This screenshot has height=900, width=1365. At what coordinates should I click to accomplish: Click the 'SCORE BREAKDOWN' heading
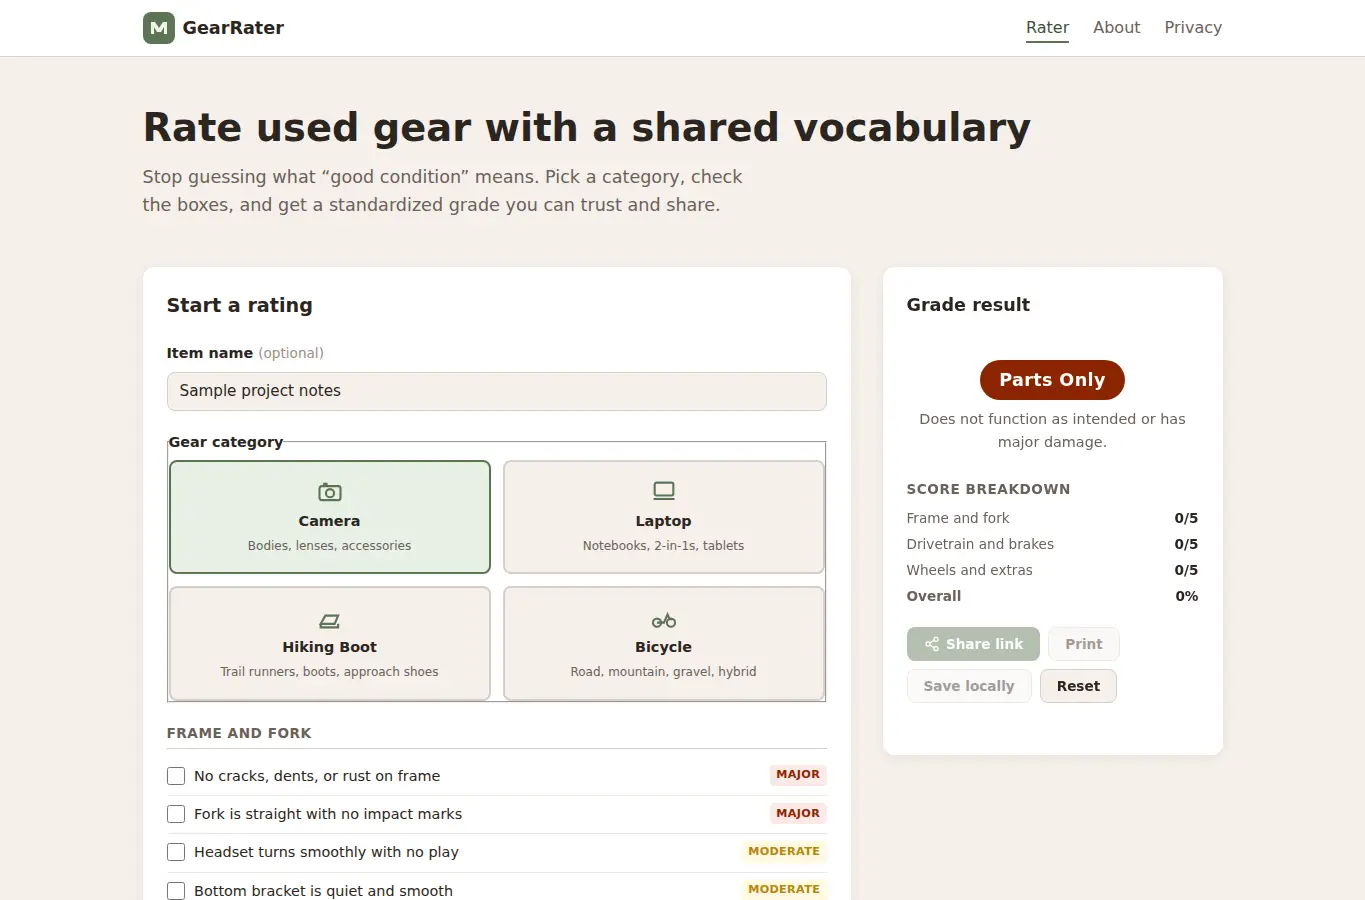click(988, 489)
